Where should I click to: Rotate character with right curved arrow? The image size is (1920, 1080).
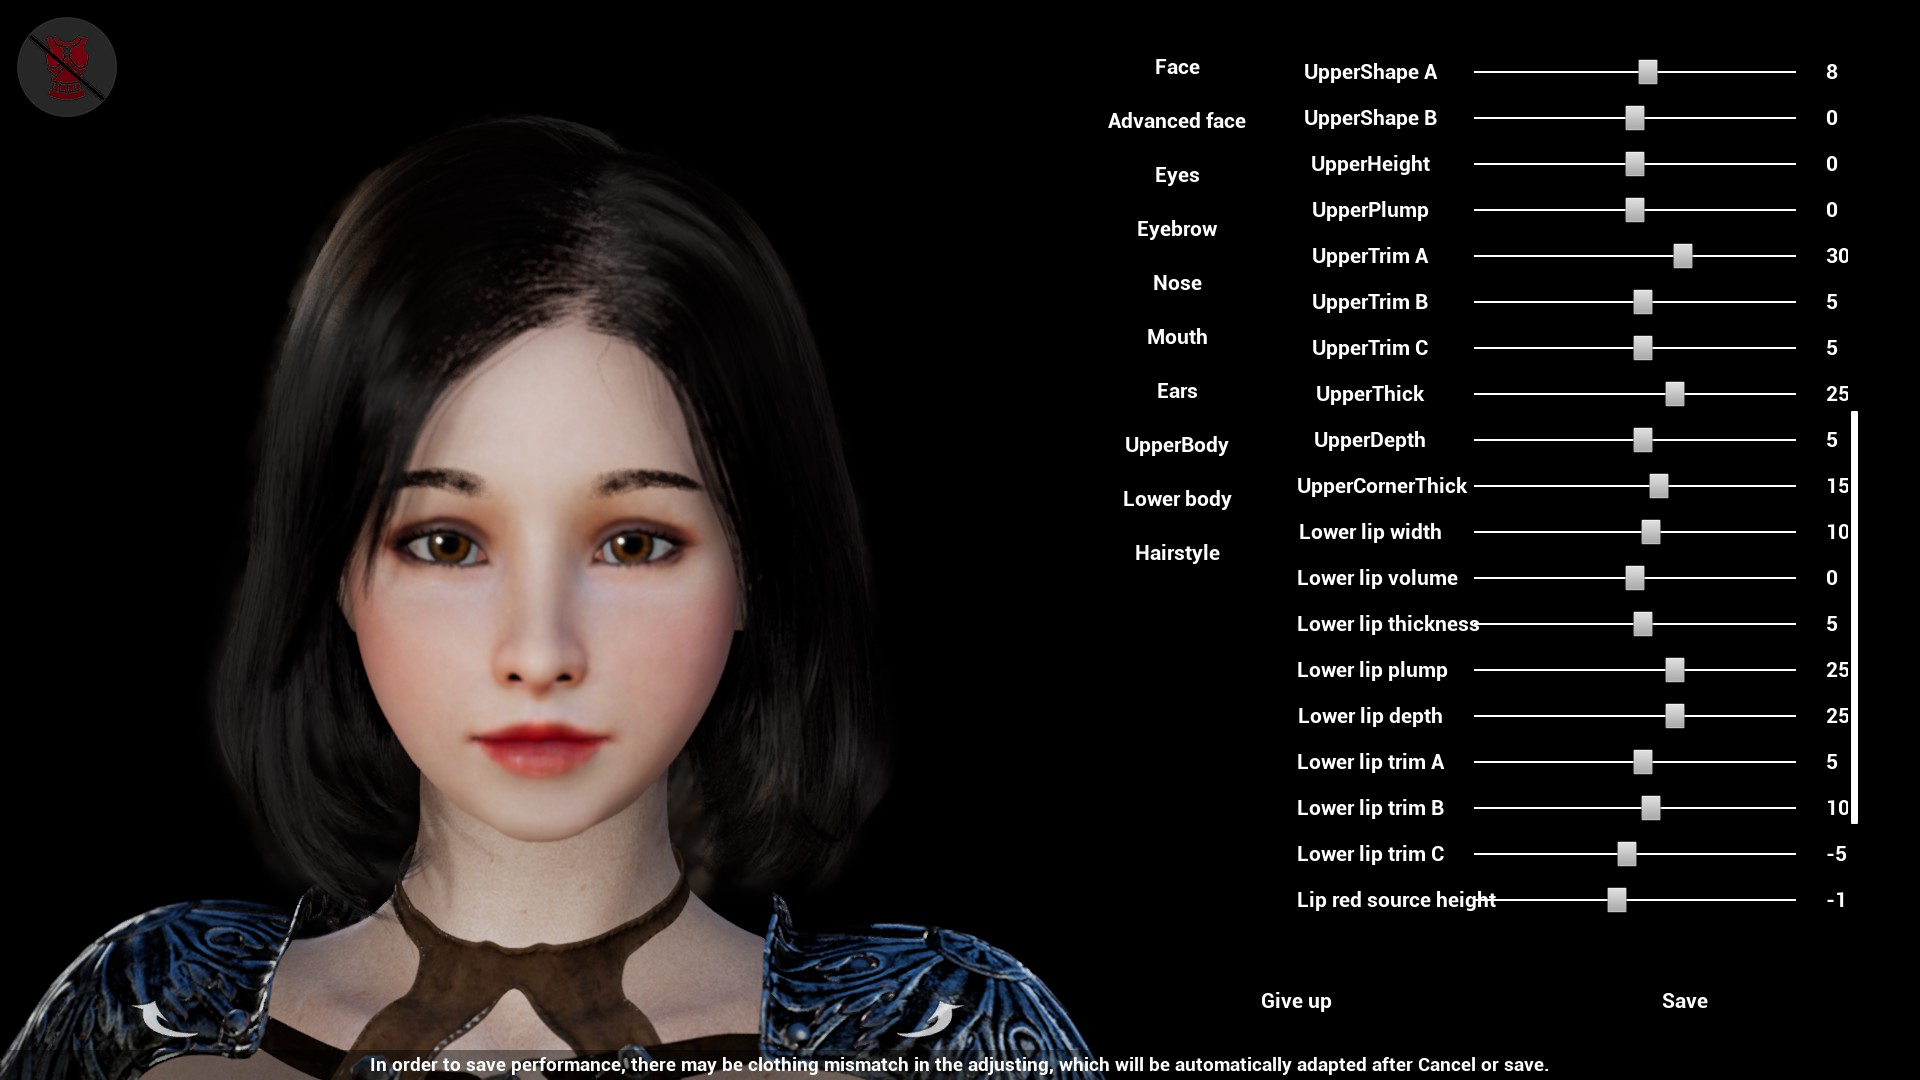tap(930, 1019)
